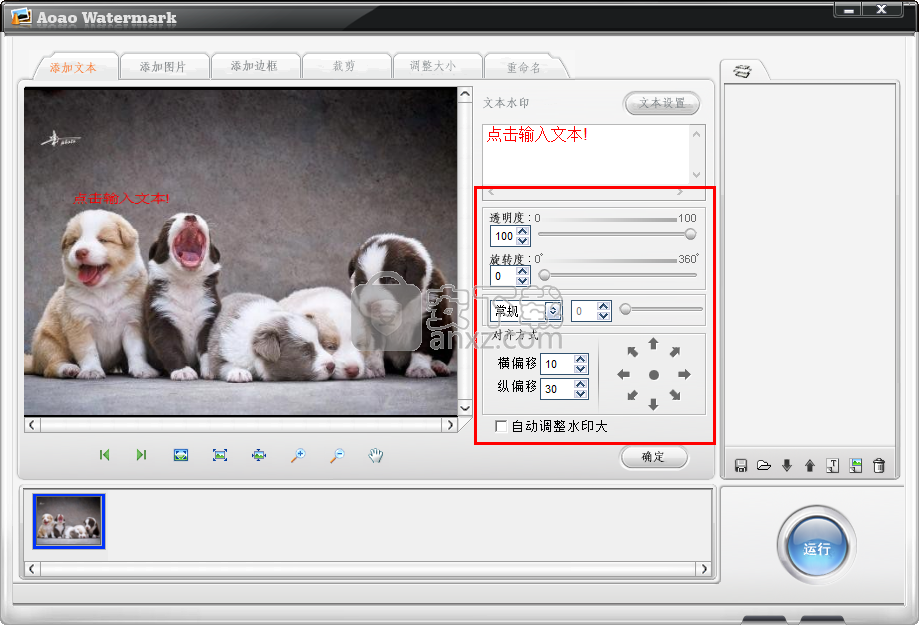Increase the 旋转度 value with the up arrow
Image resolution: width=919 pixels, height=625 pixels.
click(523, 271)
